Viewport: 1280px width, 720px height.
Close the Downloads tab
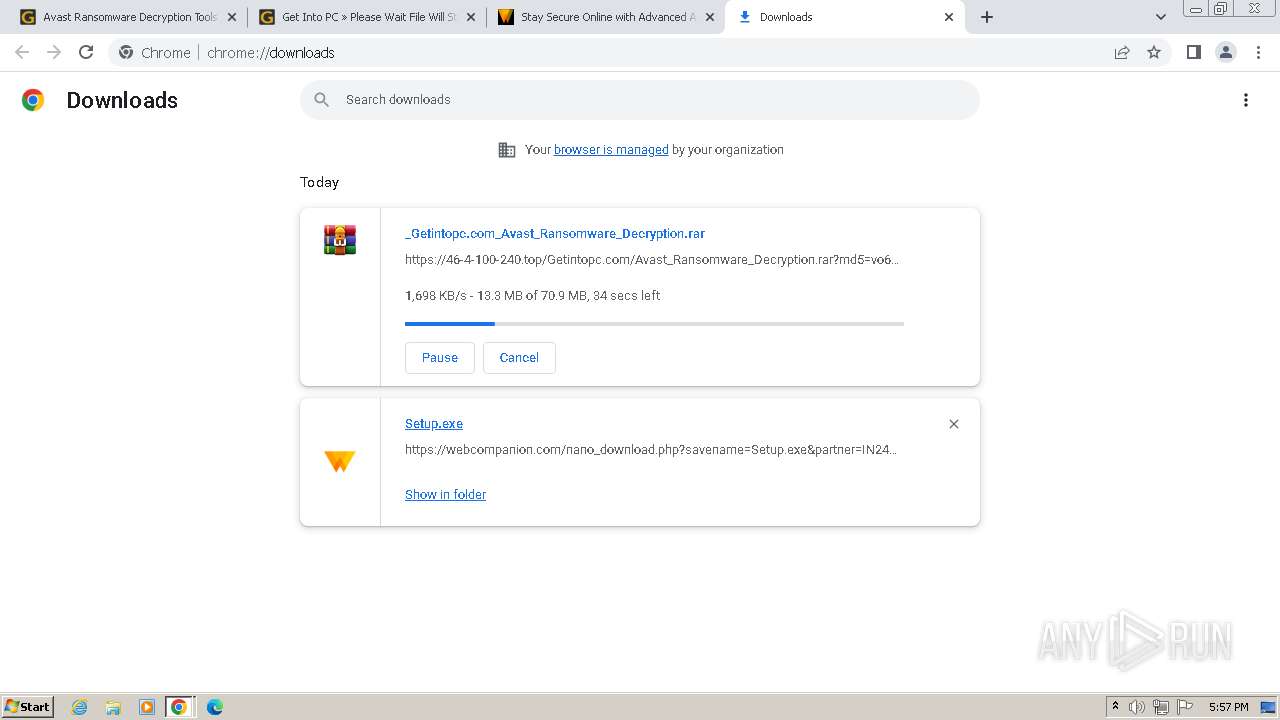[x=949, y=17]
